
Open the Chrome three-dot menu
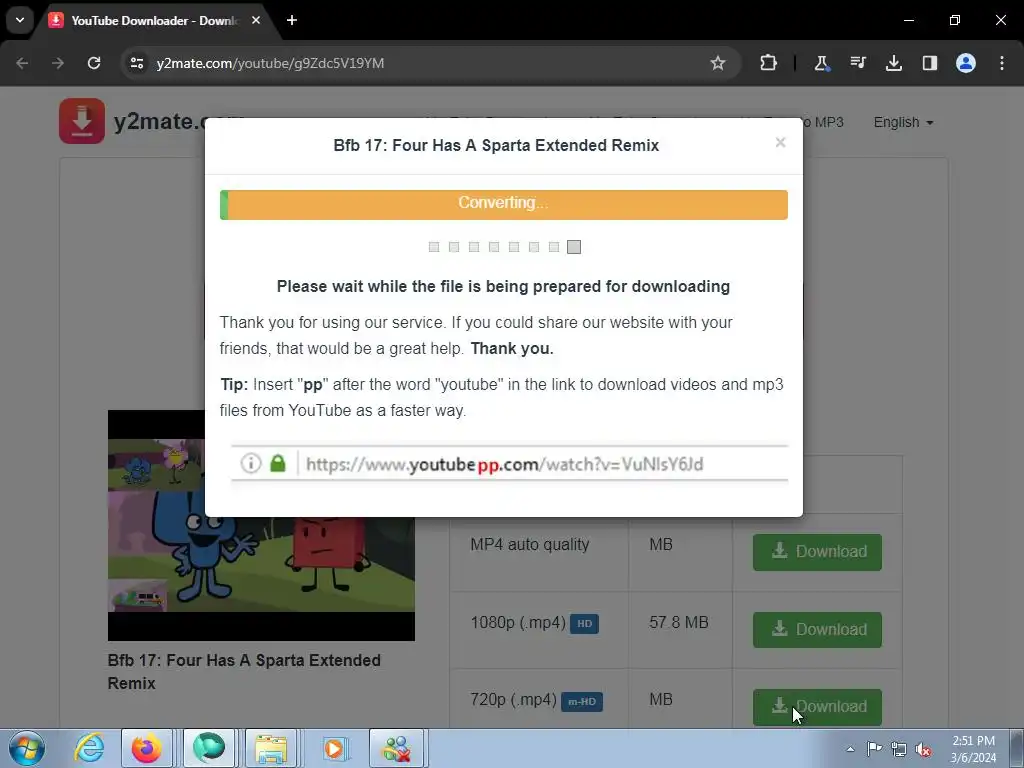[x=1002, y=63]
